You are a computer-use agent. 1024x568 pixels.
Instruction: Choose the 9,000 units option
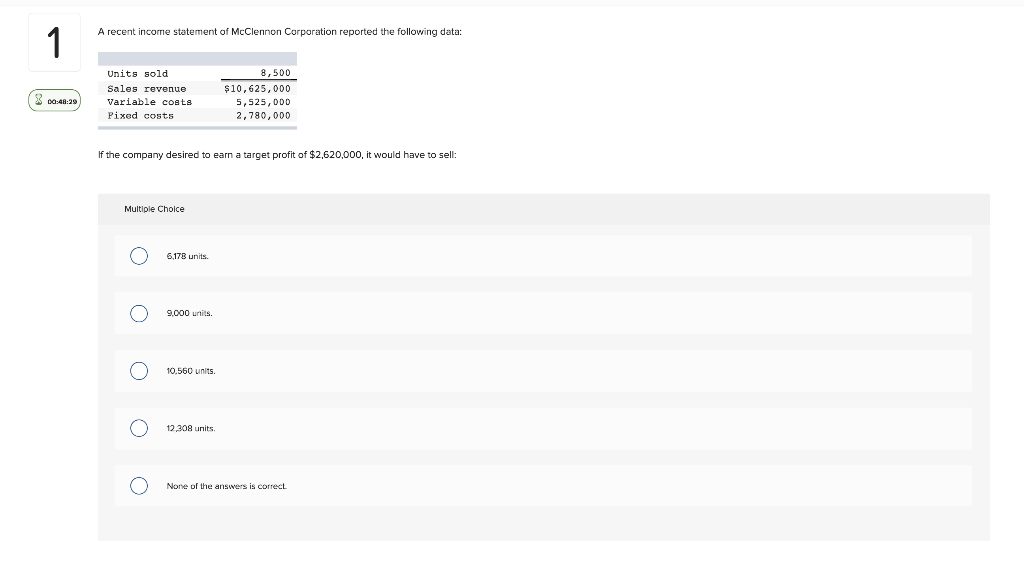138,313
